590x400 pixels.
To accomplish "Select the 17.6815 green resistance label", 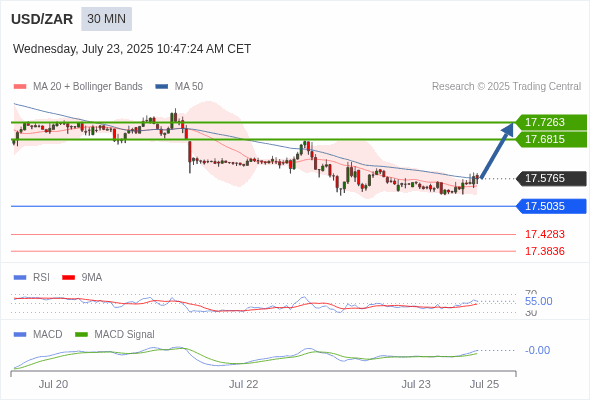I will pyautogui.click(x=551, y=139).
